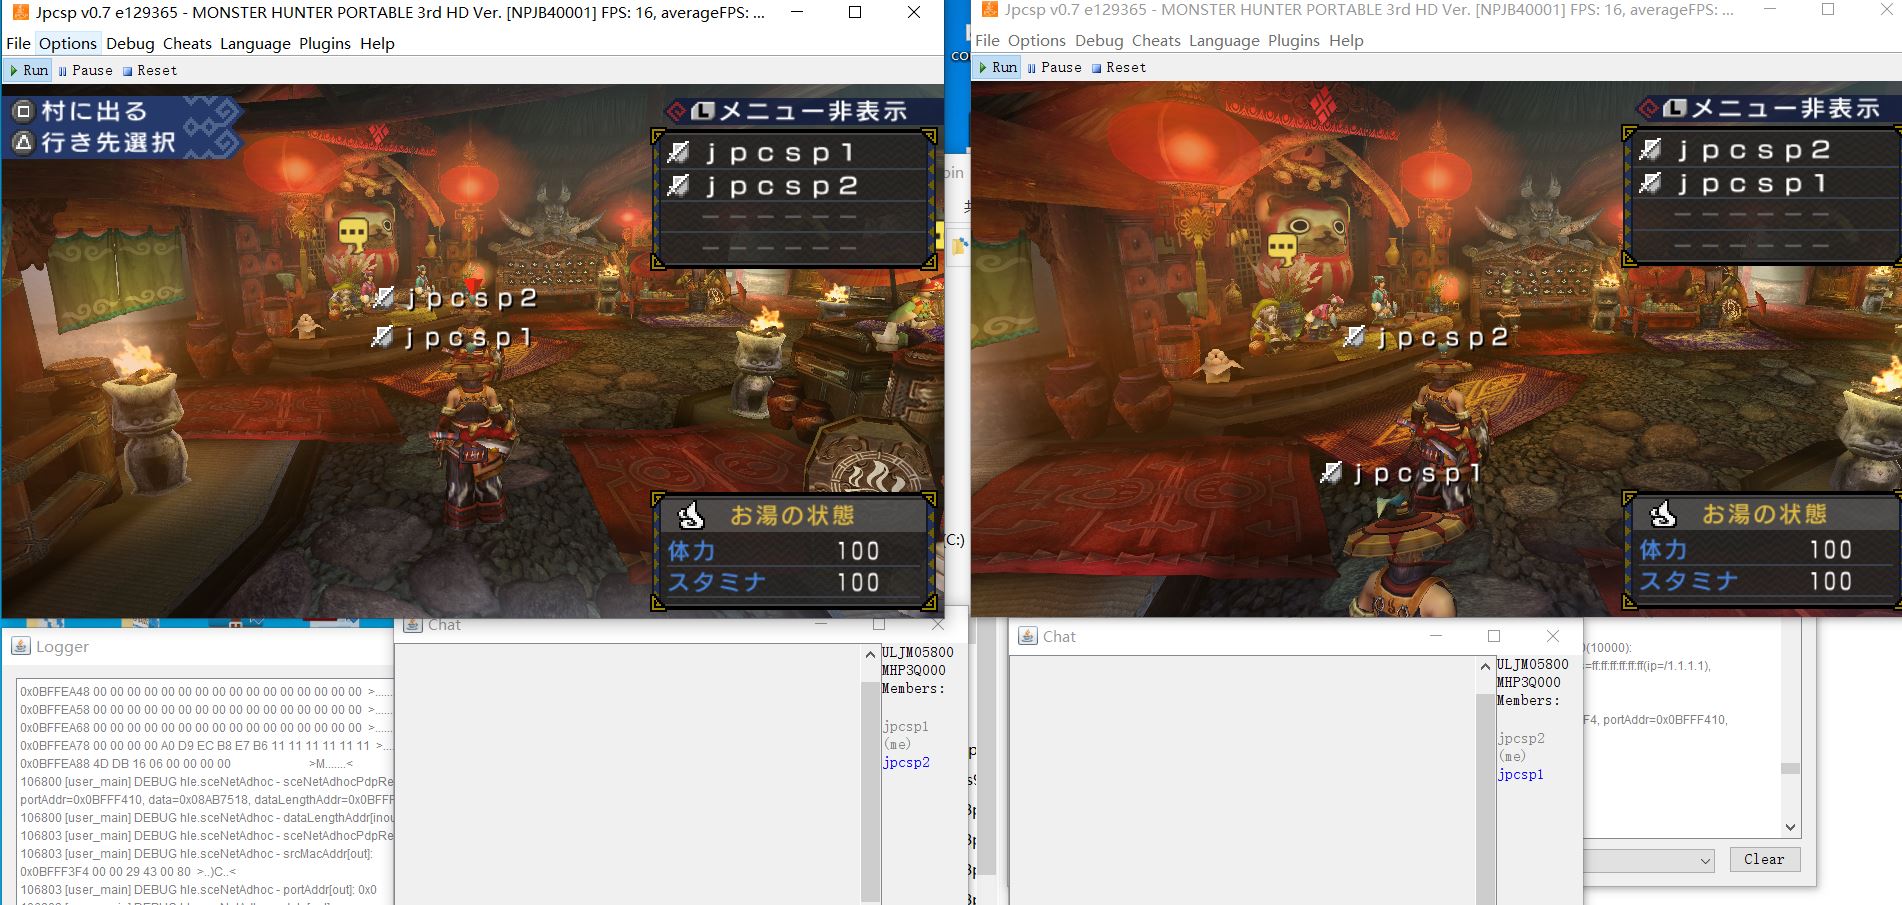The width and height of the screenshot is (1902, 905).
Task: Pause emulation in the right Jpcsp window
Action: 1054,67
